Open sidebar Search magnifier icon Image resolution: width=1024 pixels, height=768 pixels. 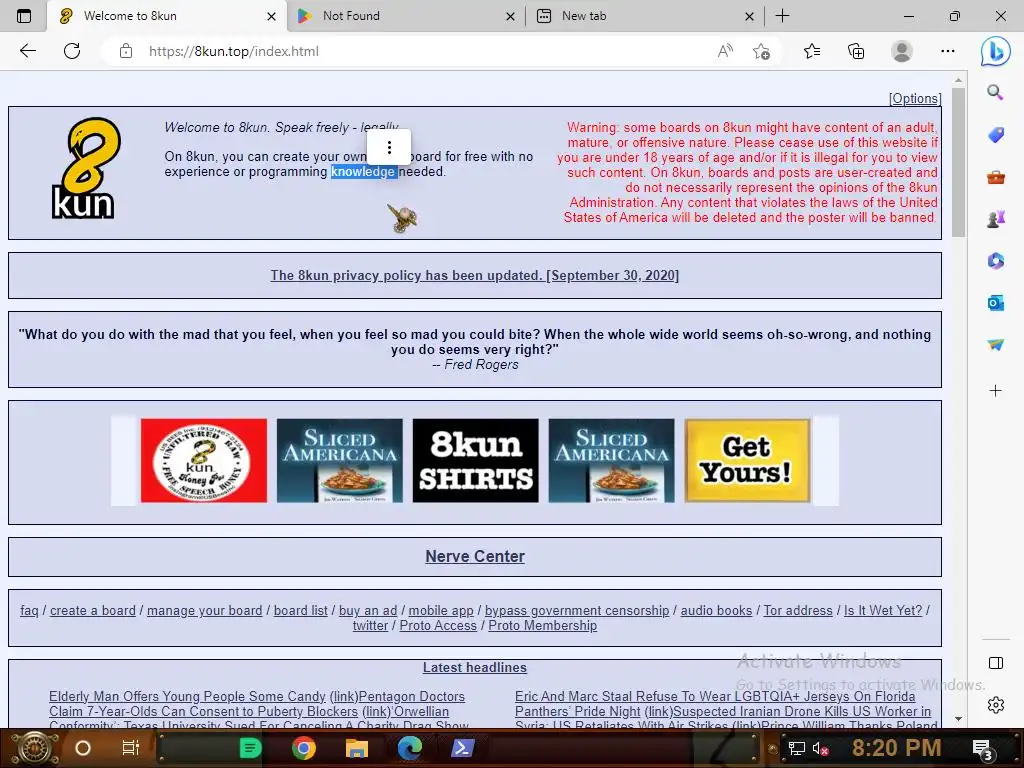coord(995,92)
